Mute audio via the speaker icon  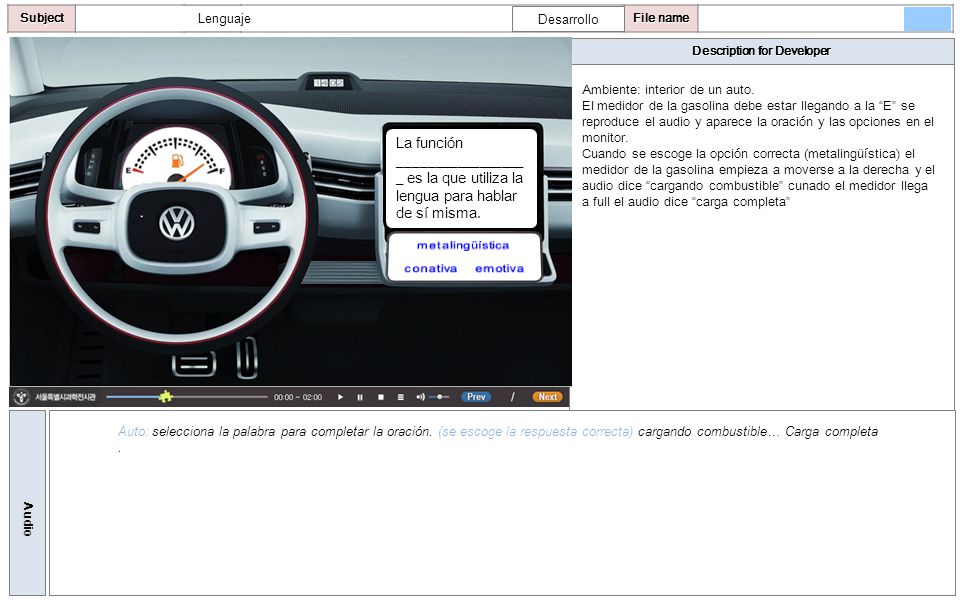click(x=420, y=397)
